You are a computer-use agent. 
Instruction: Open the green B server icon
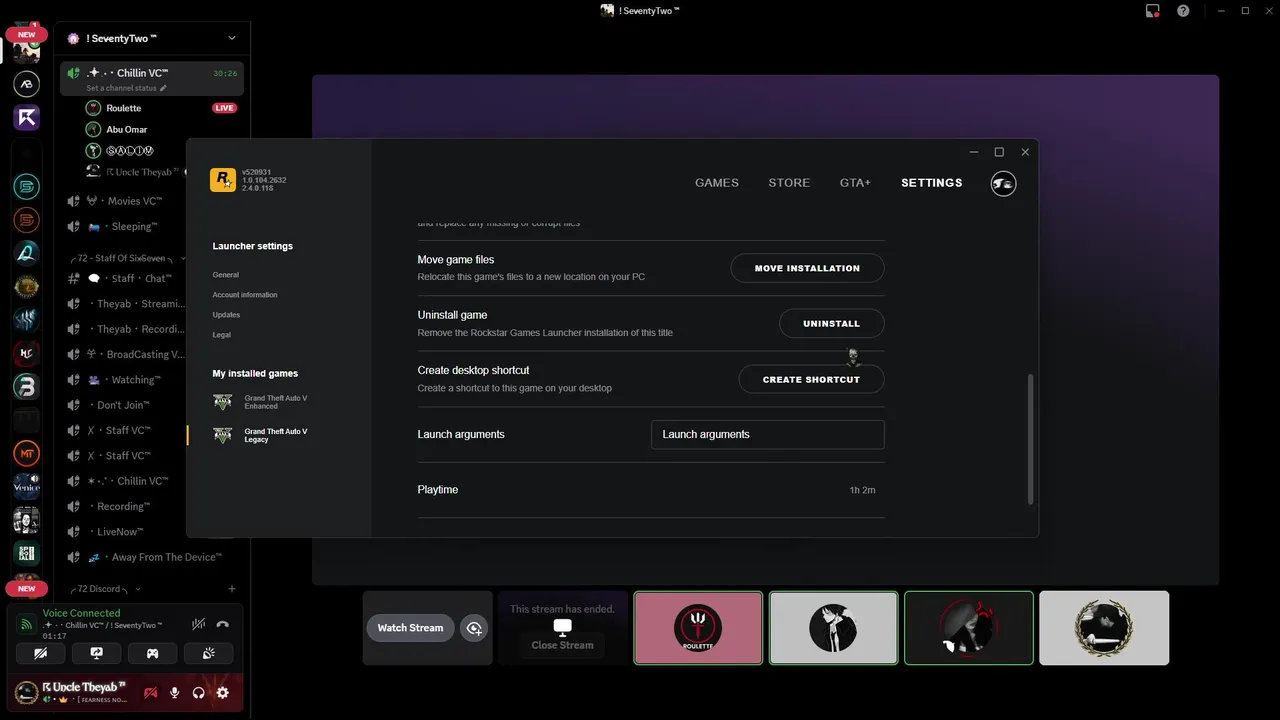[27, 386]
